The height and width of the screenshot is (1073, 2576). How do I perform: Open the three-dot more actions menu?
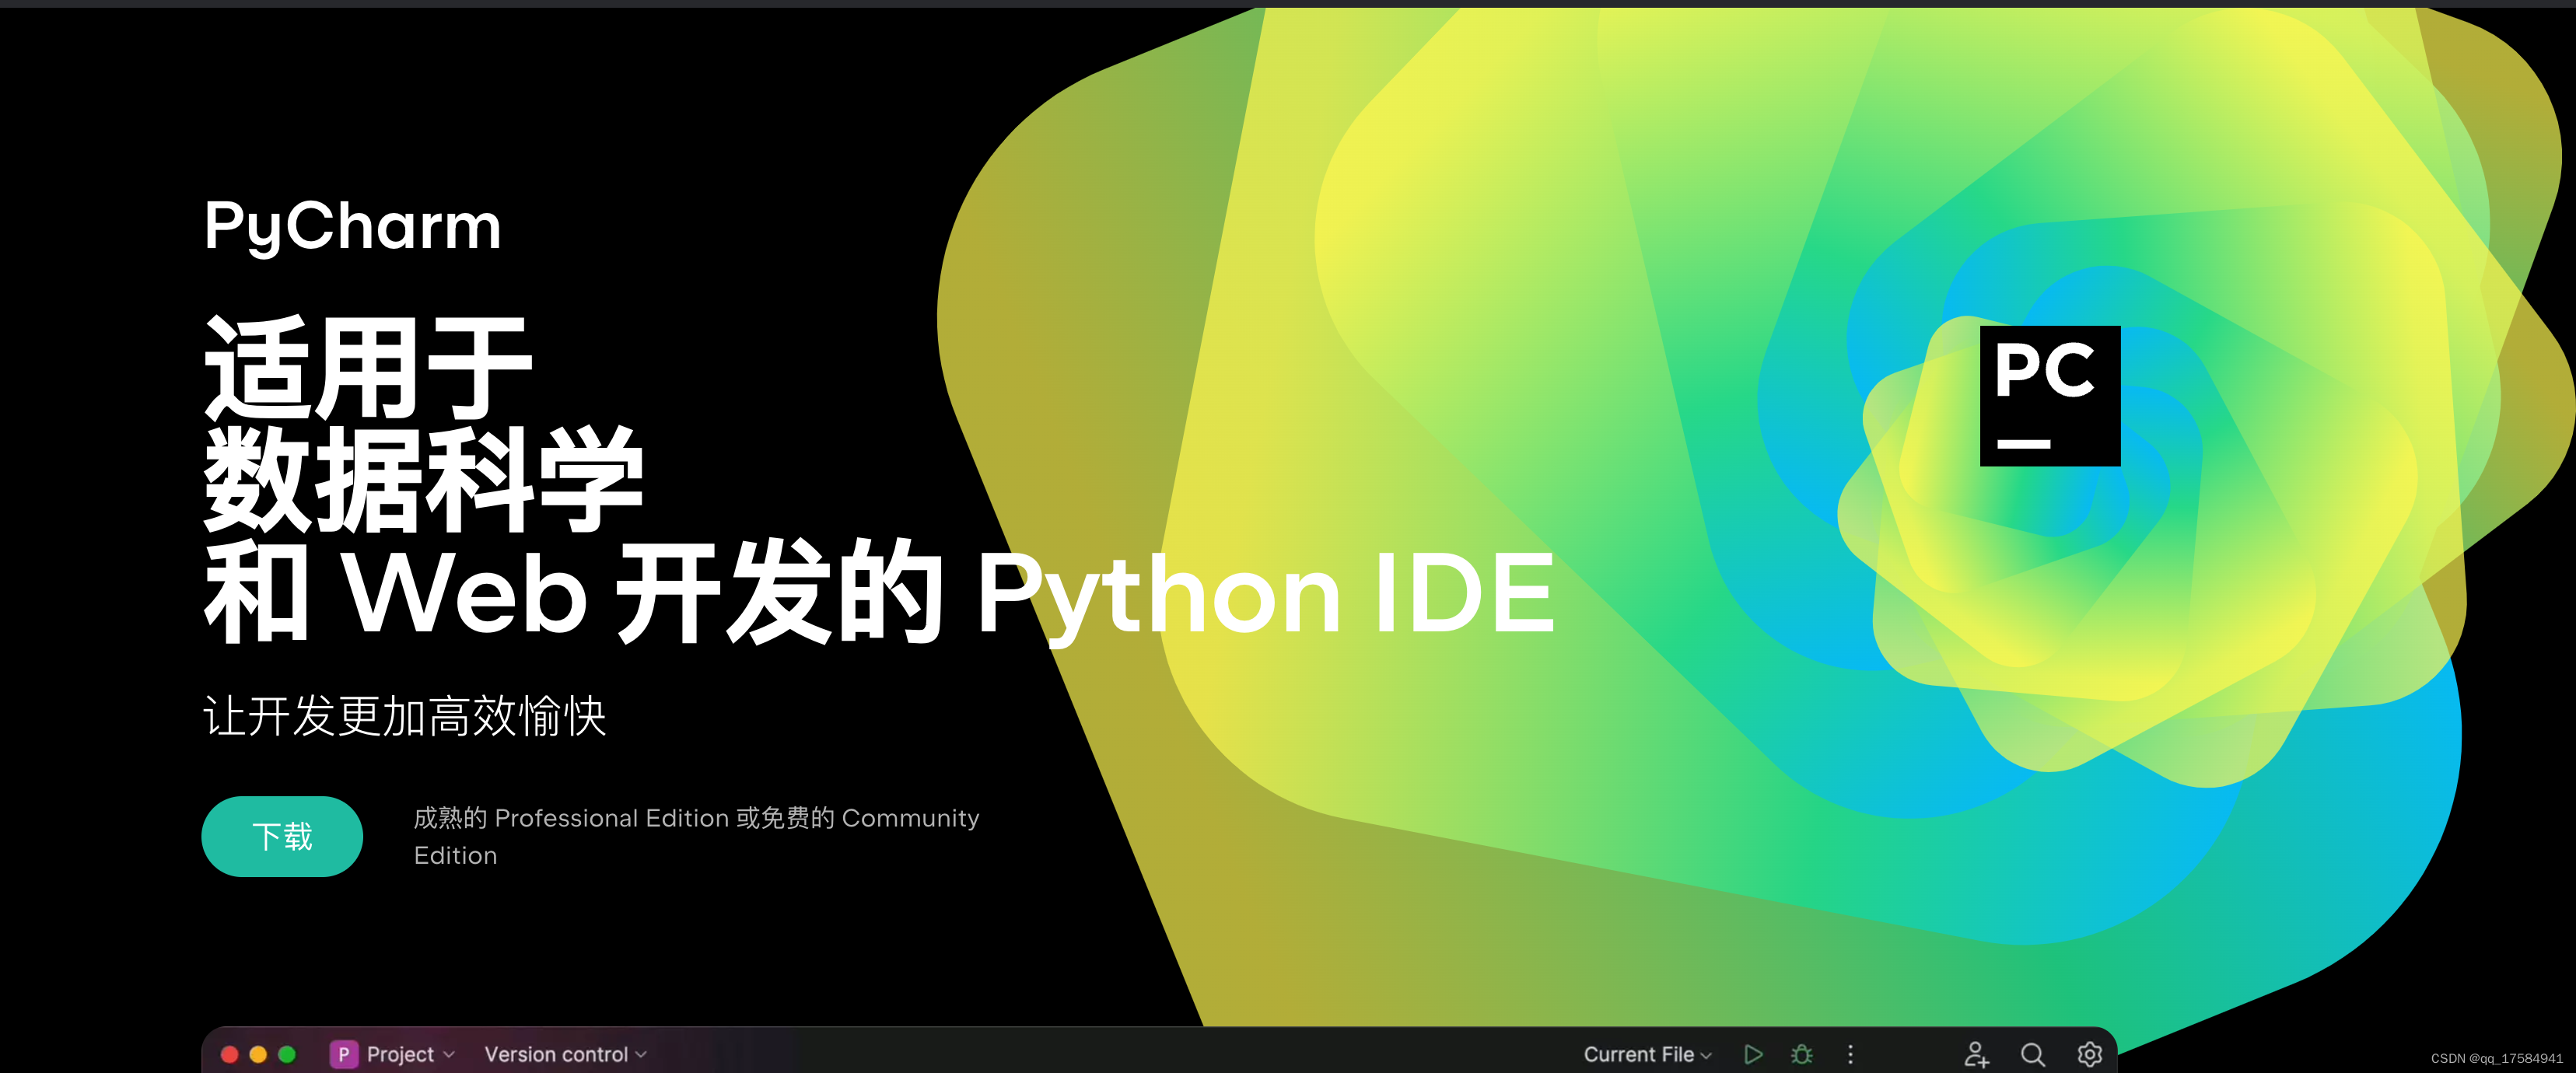click(1850, 1054)
